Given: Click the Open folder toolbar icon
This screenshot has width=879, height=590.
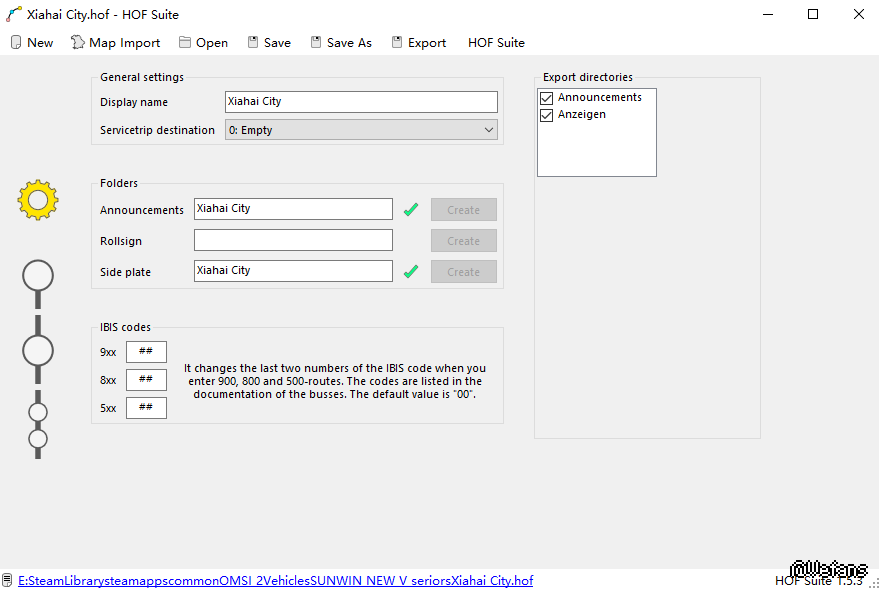Looking at the screenshot, I should [x=185, y=43].
